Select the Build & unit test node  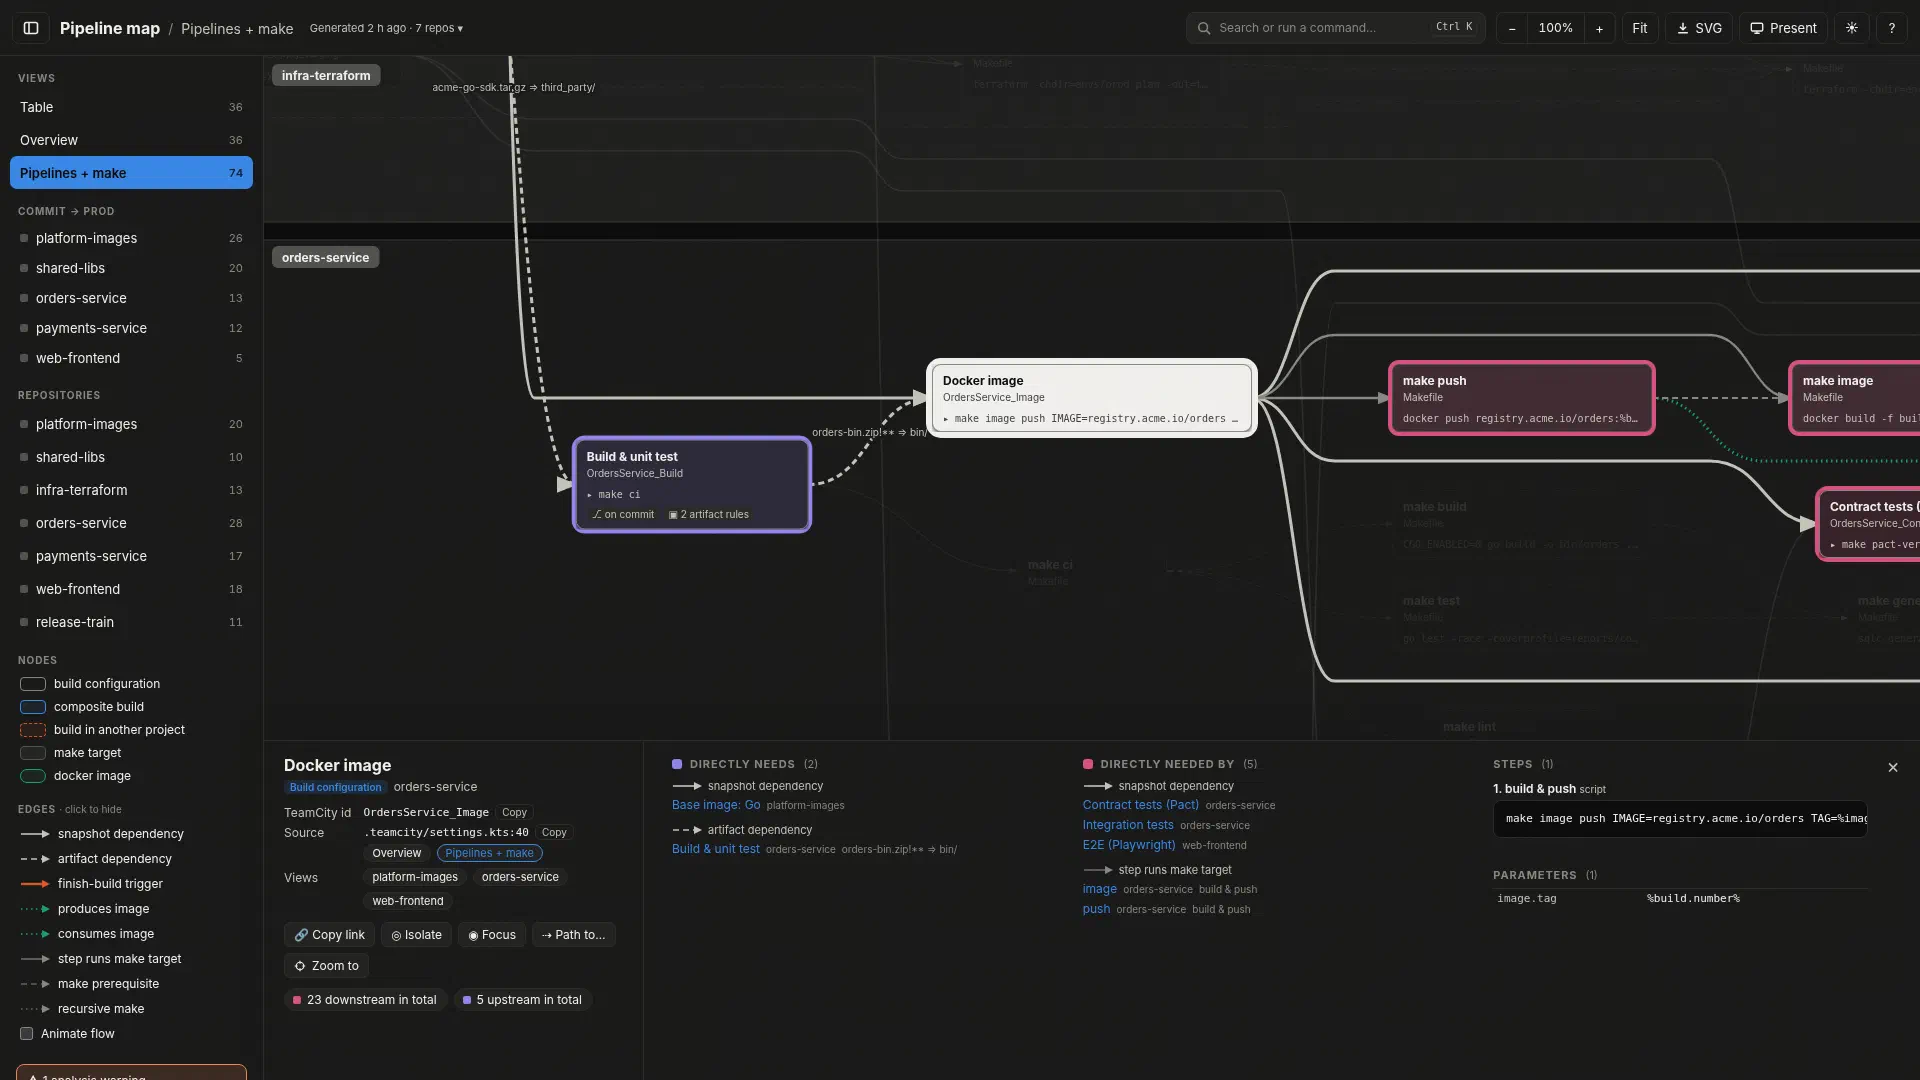[691, 485]
